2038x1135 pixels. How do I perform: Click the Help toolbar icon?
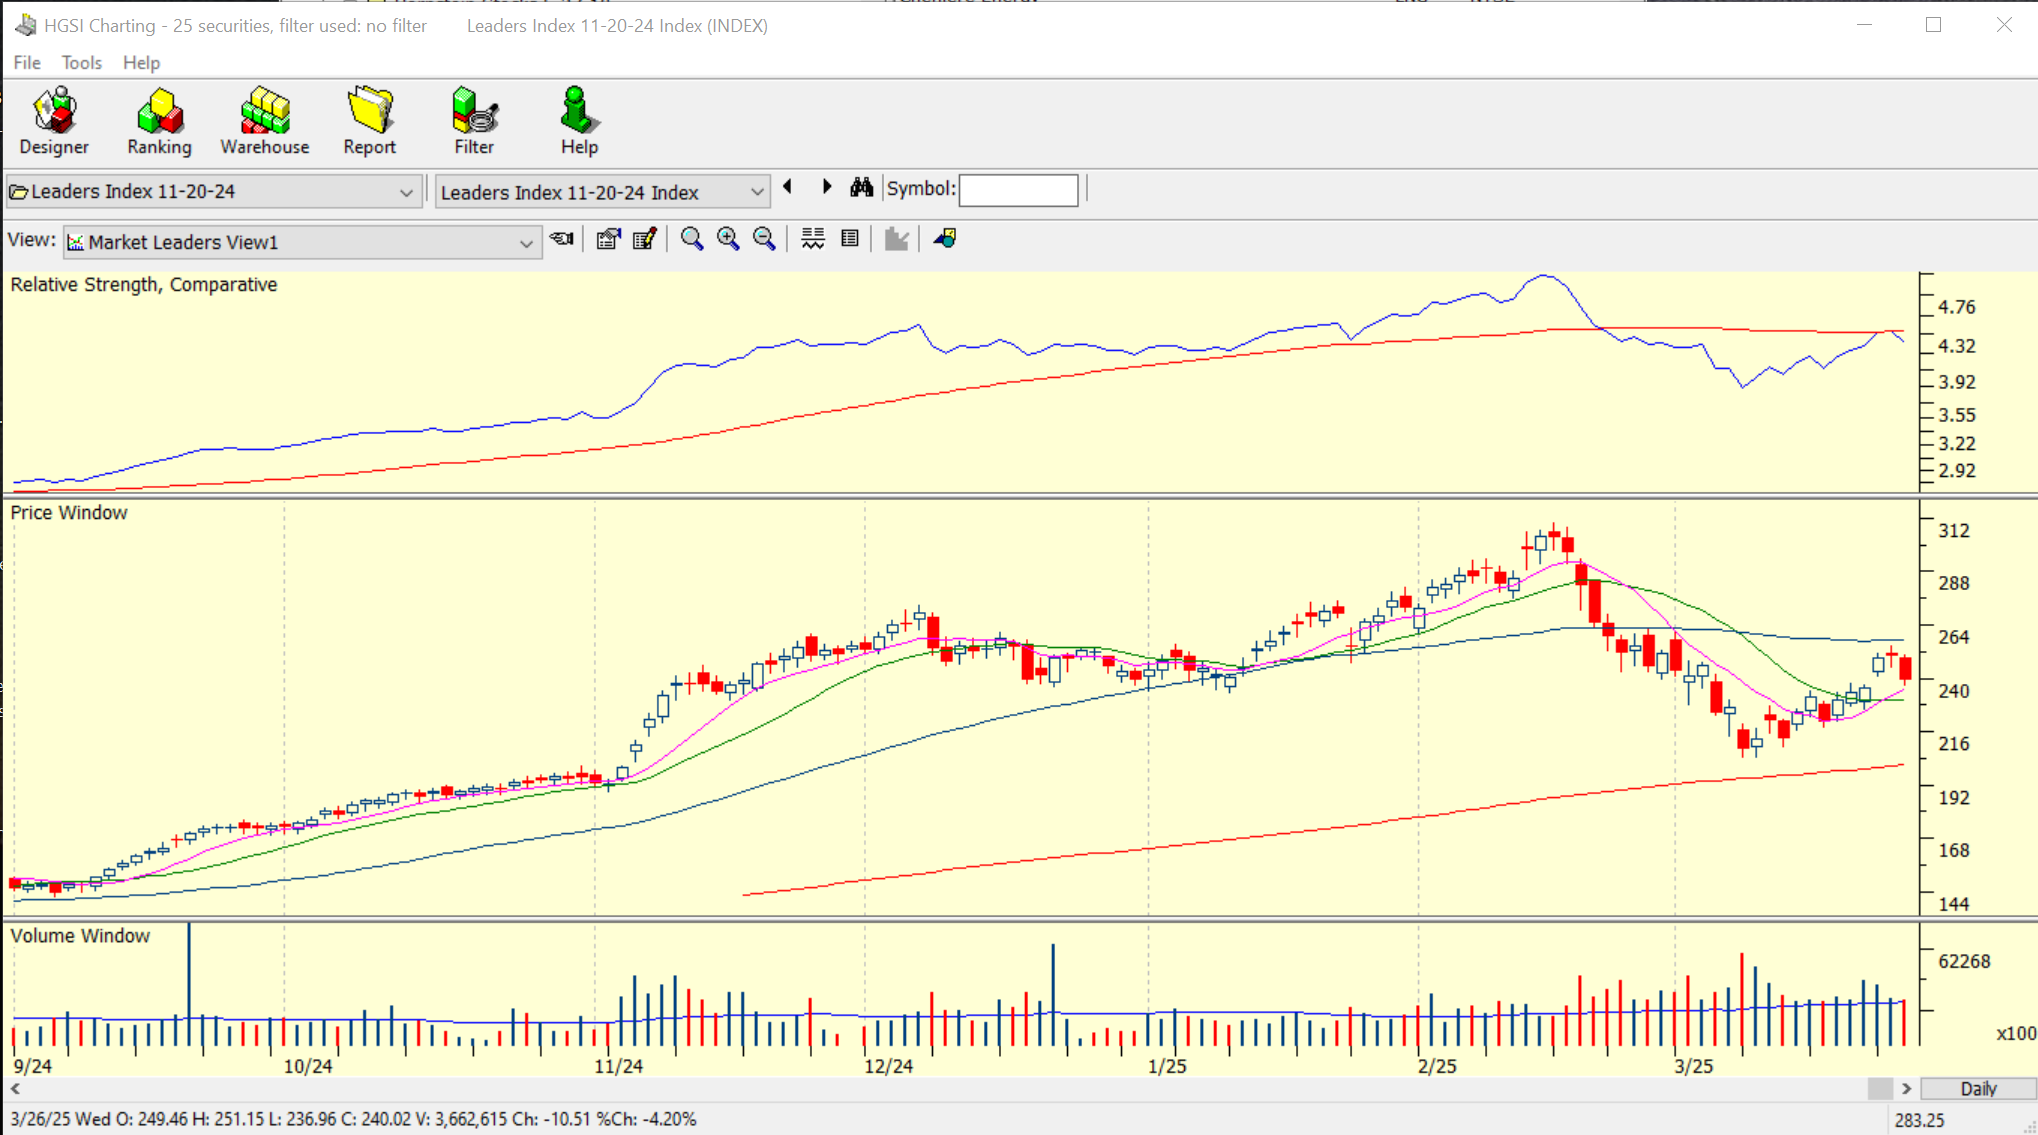(x=579, y=121)
